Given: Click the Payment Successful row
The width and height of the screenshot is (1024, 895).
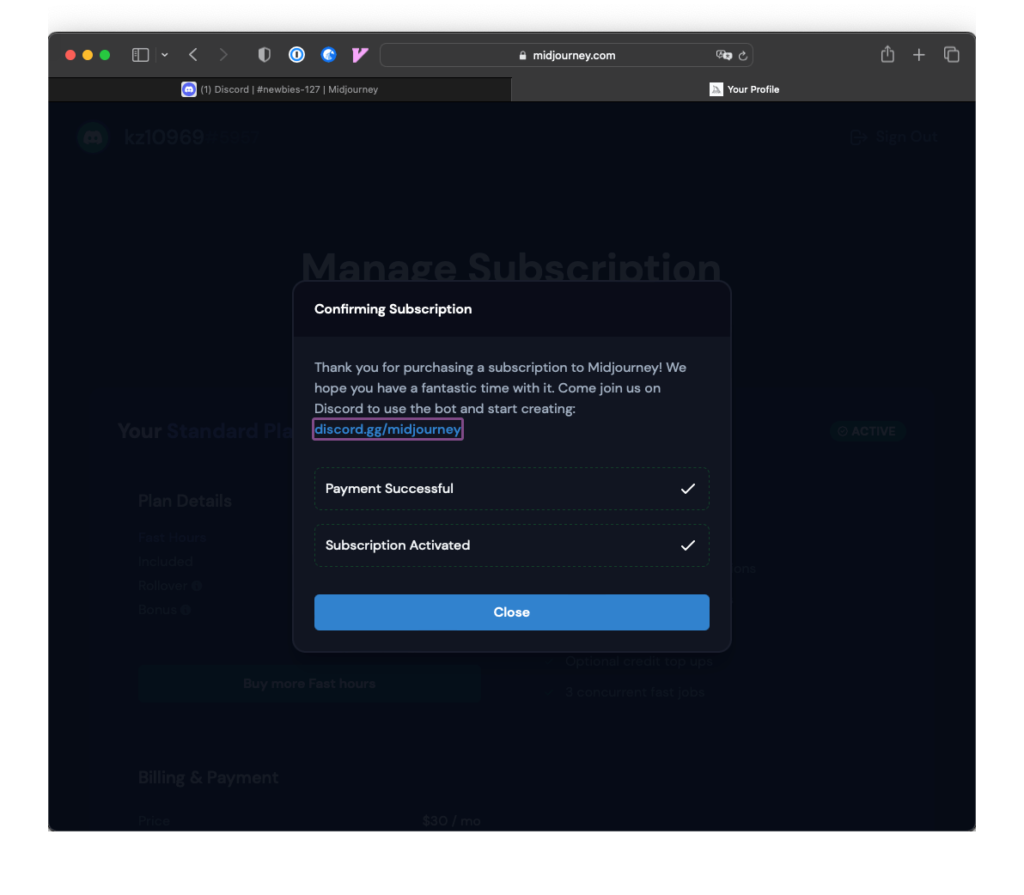Looking at the screenshot, I should tap(511, 489).
